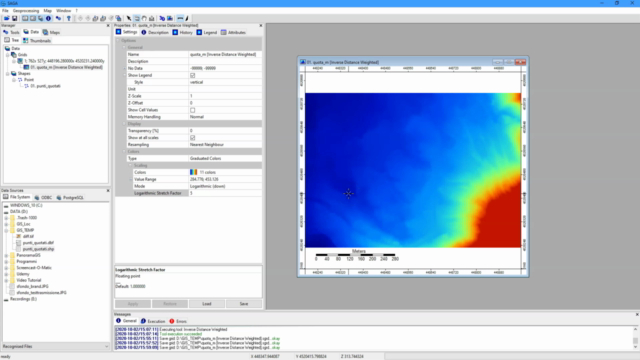Expand the Video Tutorial folder
The width and height of the screenshot is (640, 360).
click(x=6, y=280)
